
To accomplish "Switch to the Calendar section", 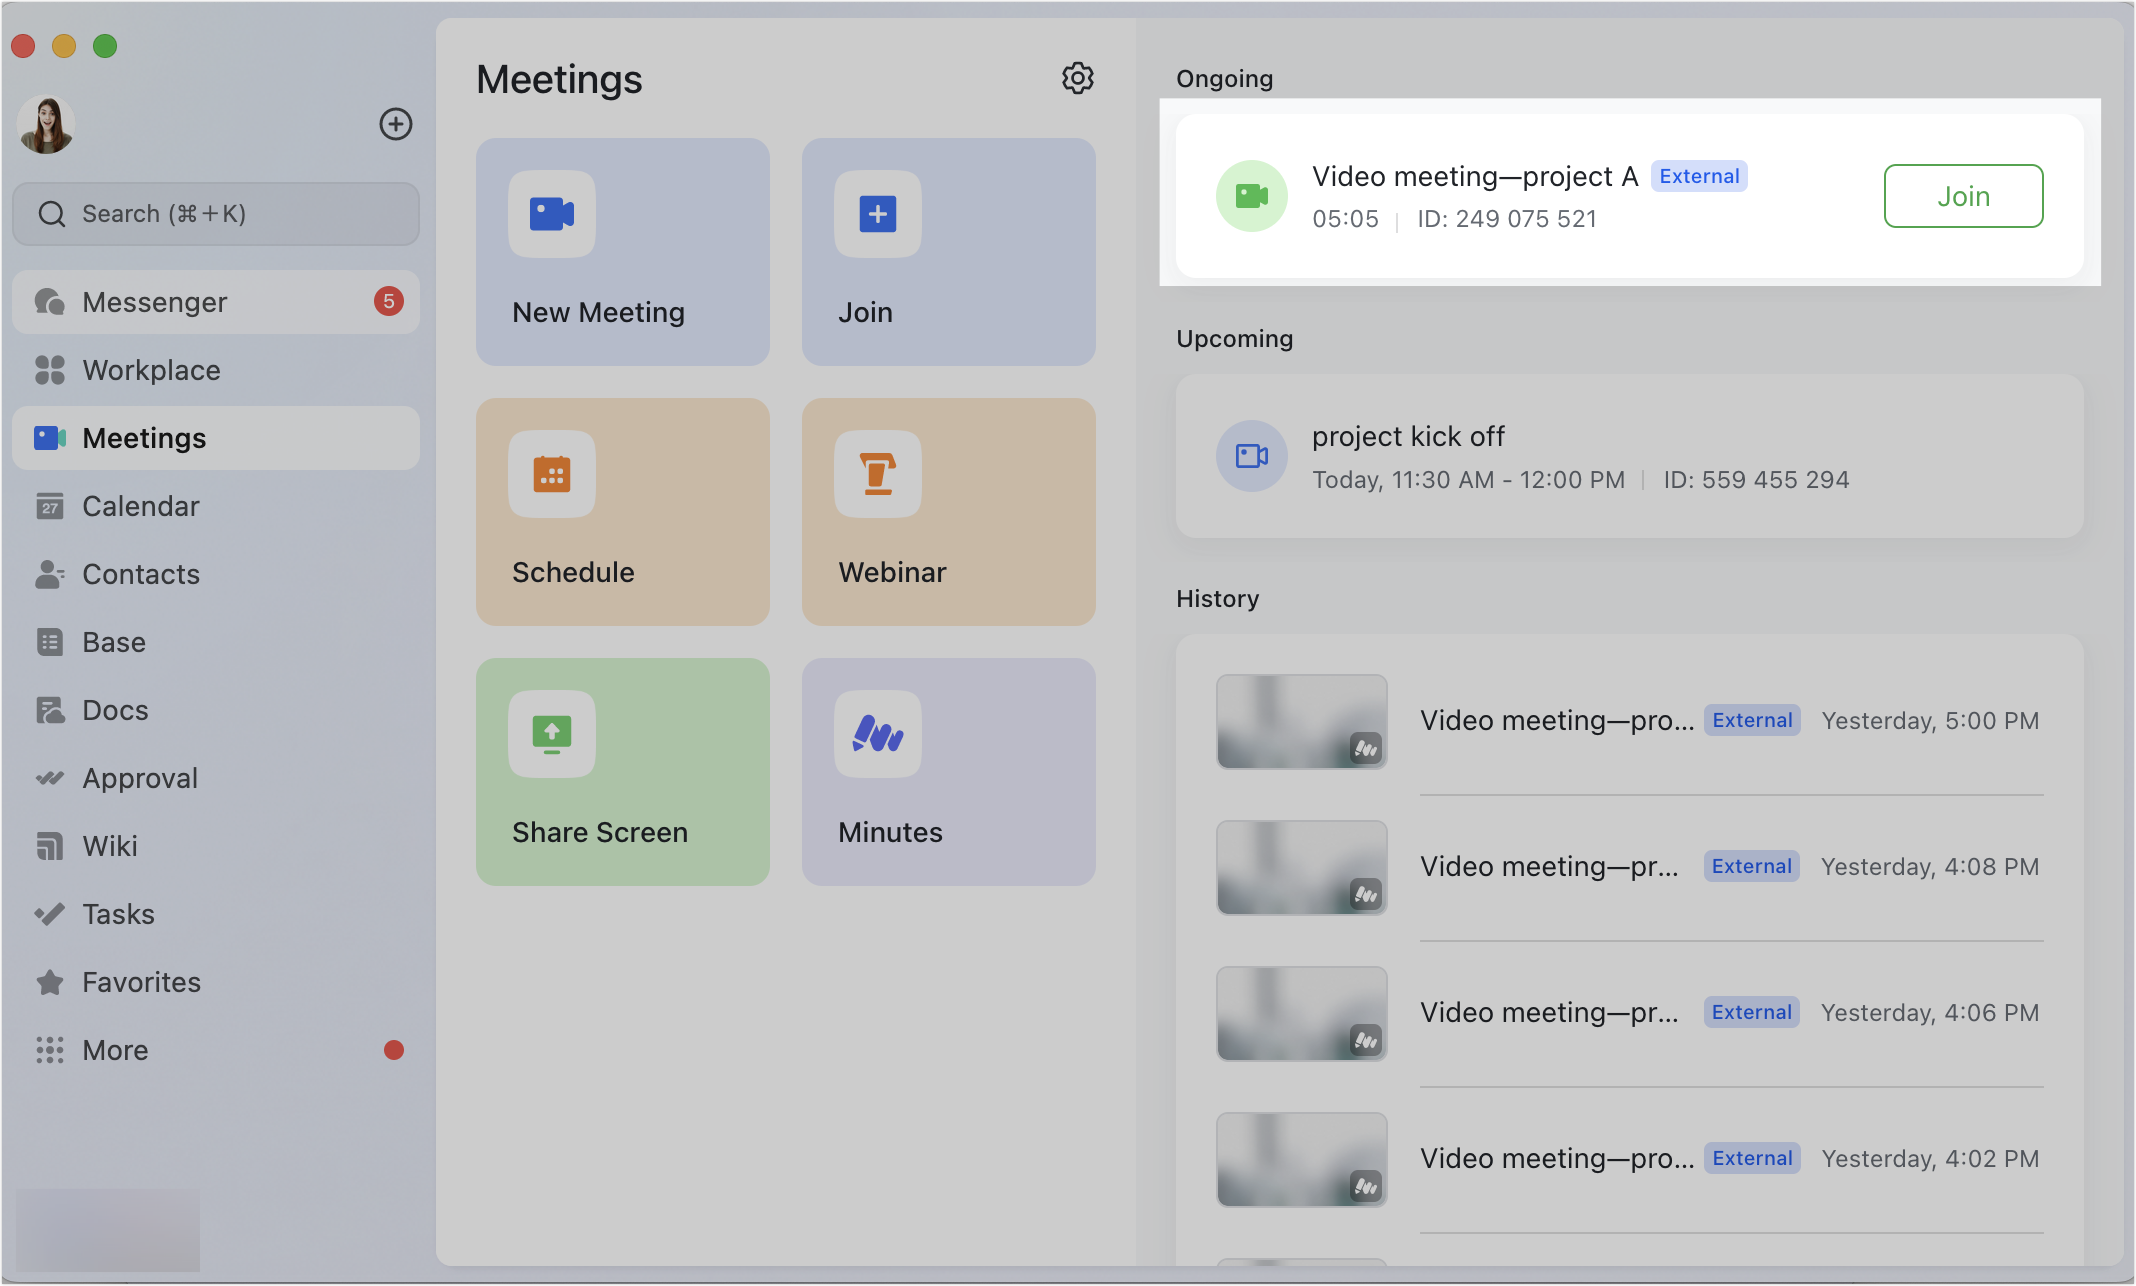I will pyautogui.click(x=140, y=506).
